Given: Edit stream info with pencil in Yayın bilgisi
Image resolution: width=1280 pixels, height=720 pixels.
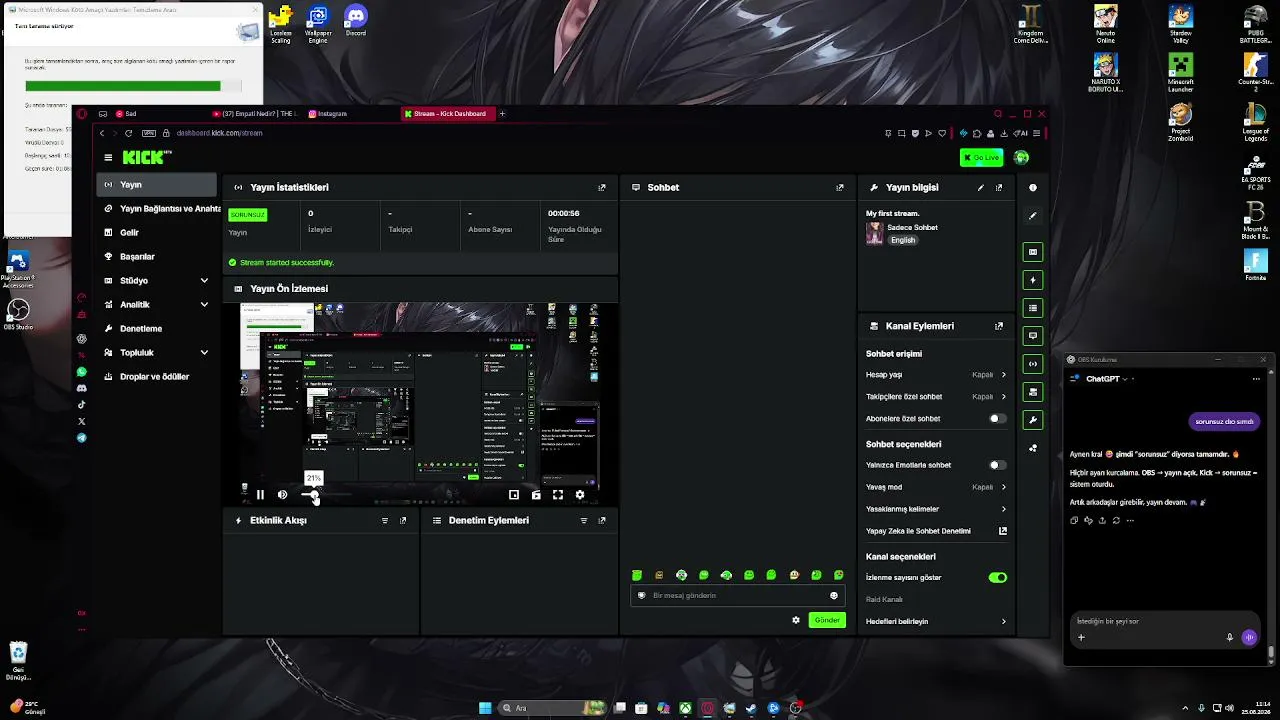Looking at the screenshot, I should point(980,187).
